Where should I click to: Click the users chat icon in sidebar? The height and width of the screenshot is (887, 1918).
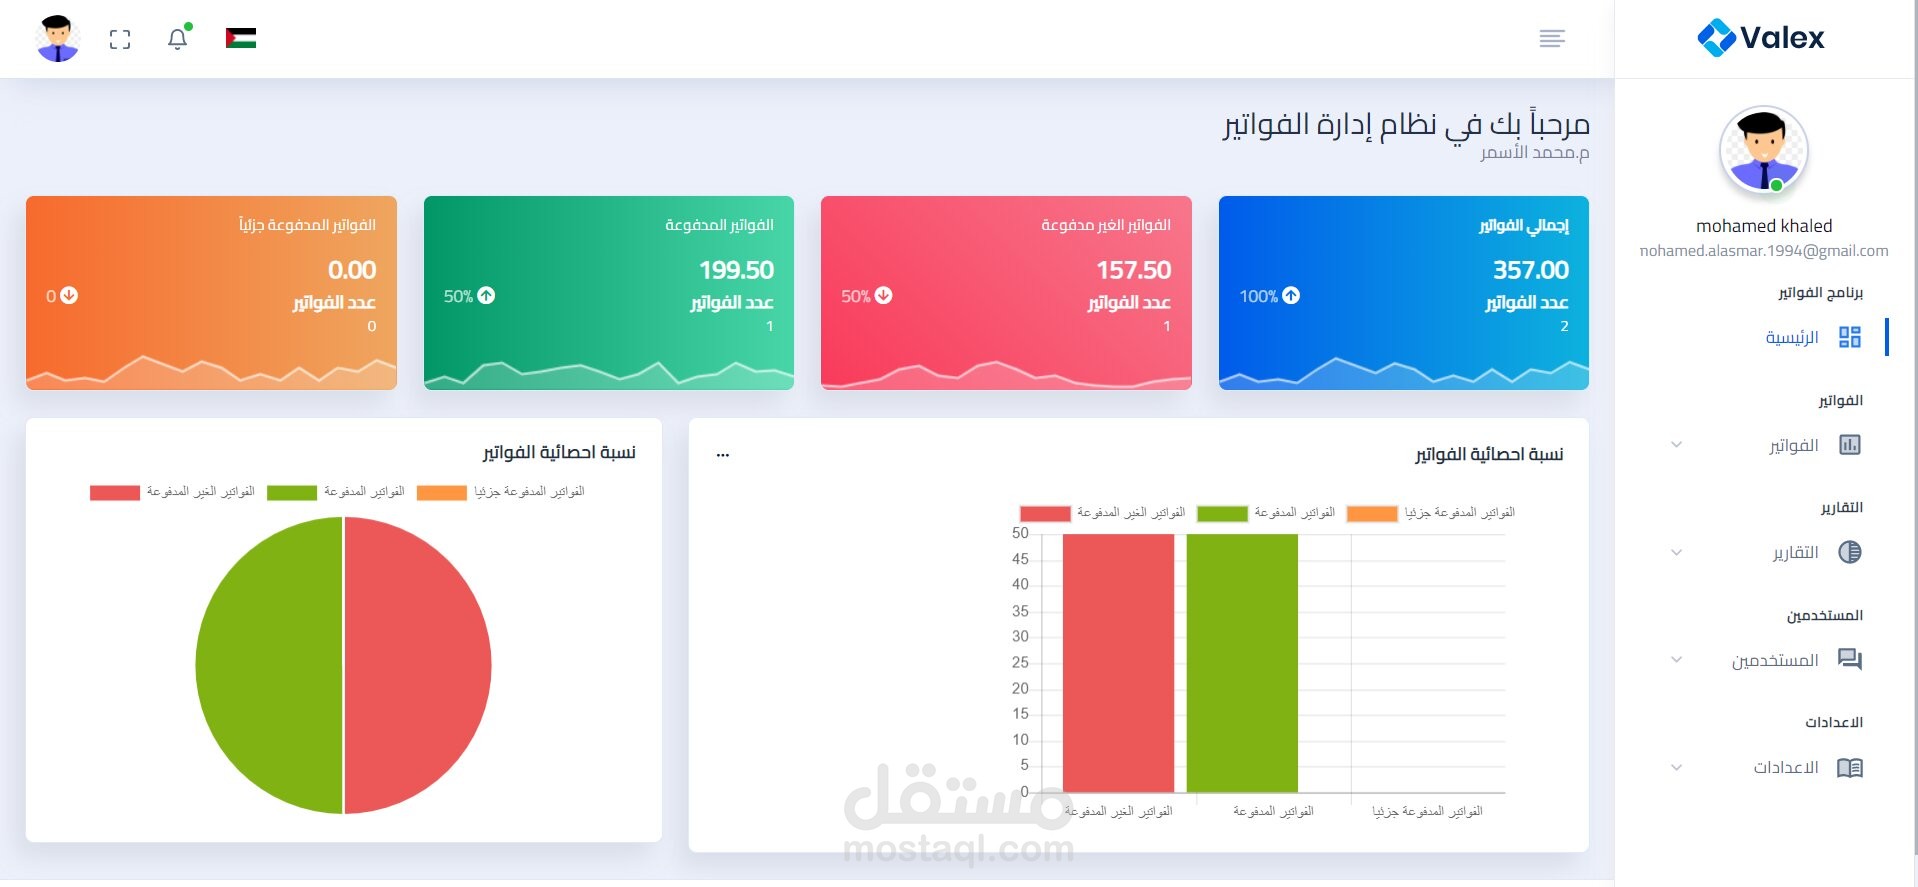(1850, 660)
